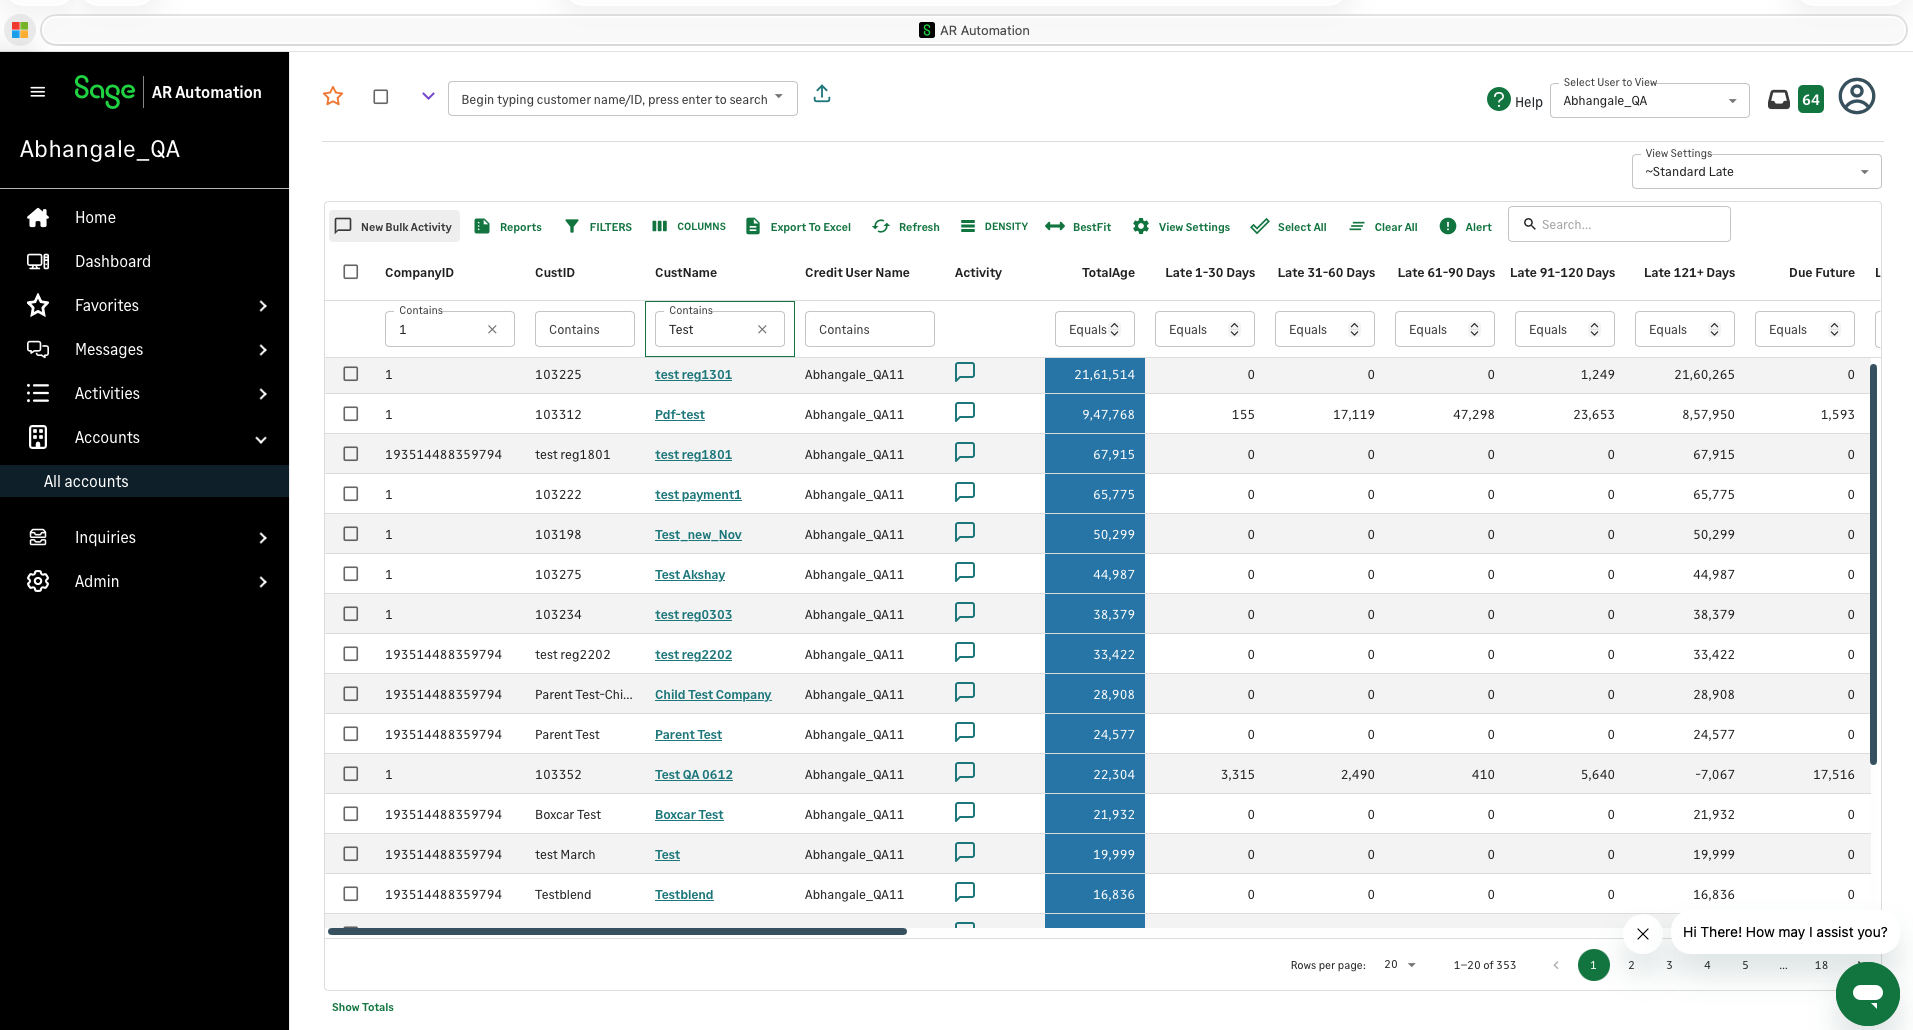This screenshot has height=1030, width=1913.
Task: Check the row checkbox for test reg1301
Action: point(351,374)
